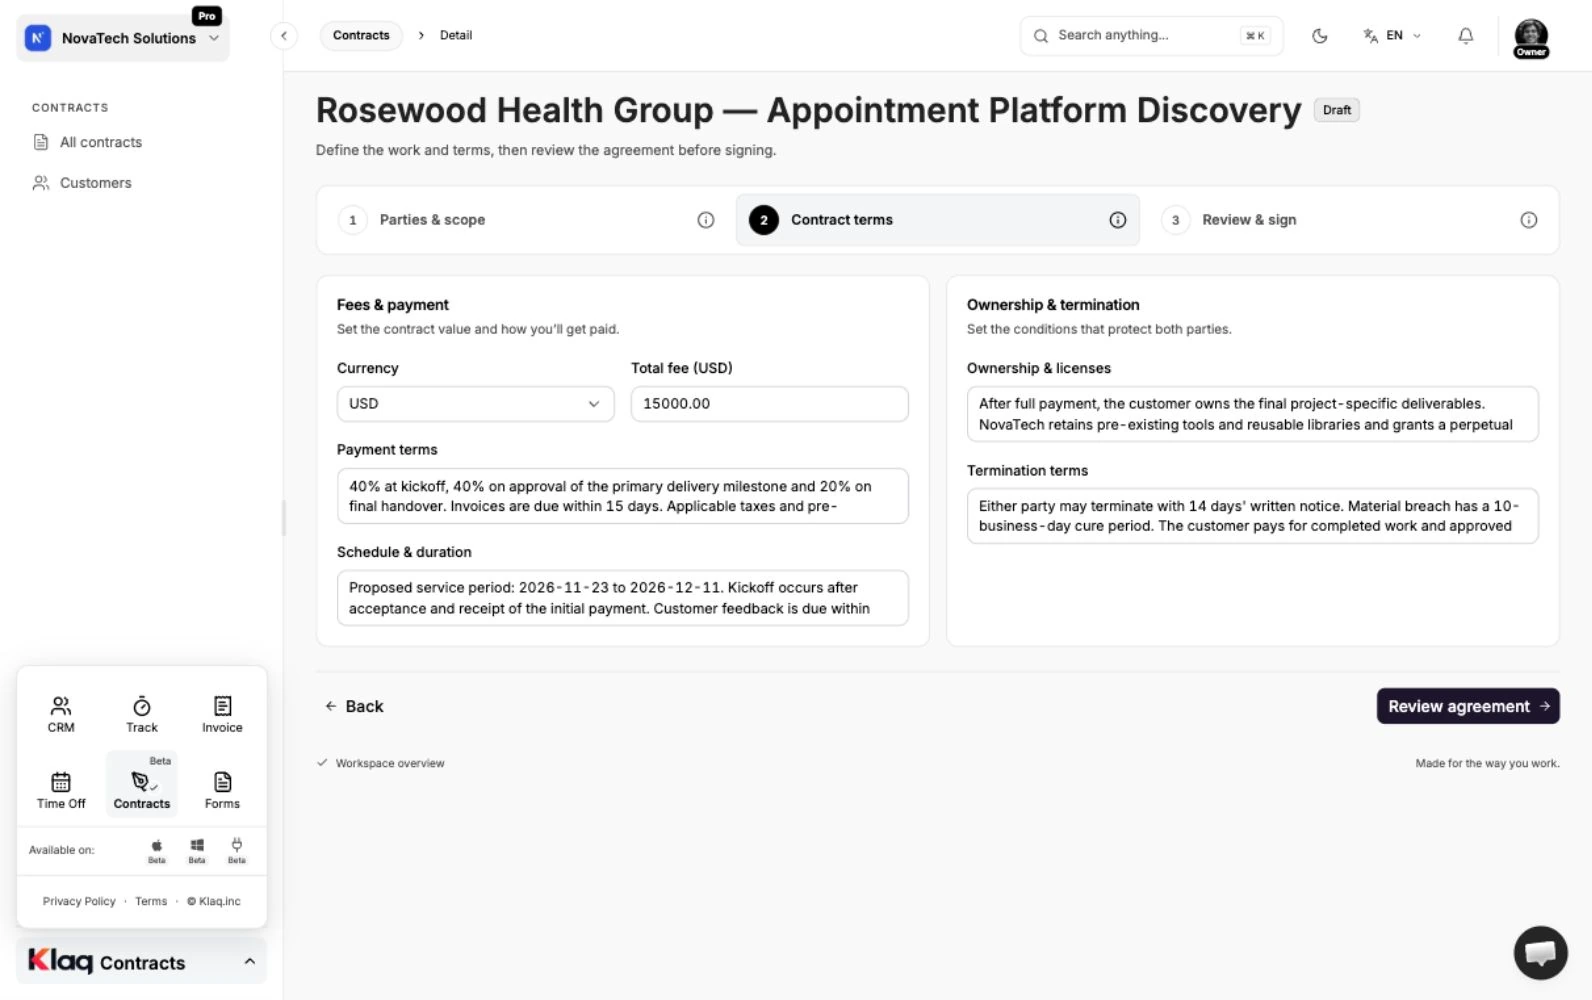This screenshot has width=1592, height=1000.
Task: Edit the Payment terms text area
Action: [622, 496]
